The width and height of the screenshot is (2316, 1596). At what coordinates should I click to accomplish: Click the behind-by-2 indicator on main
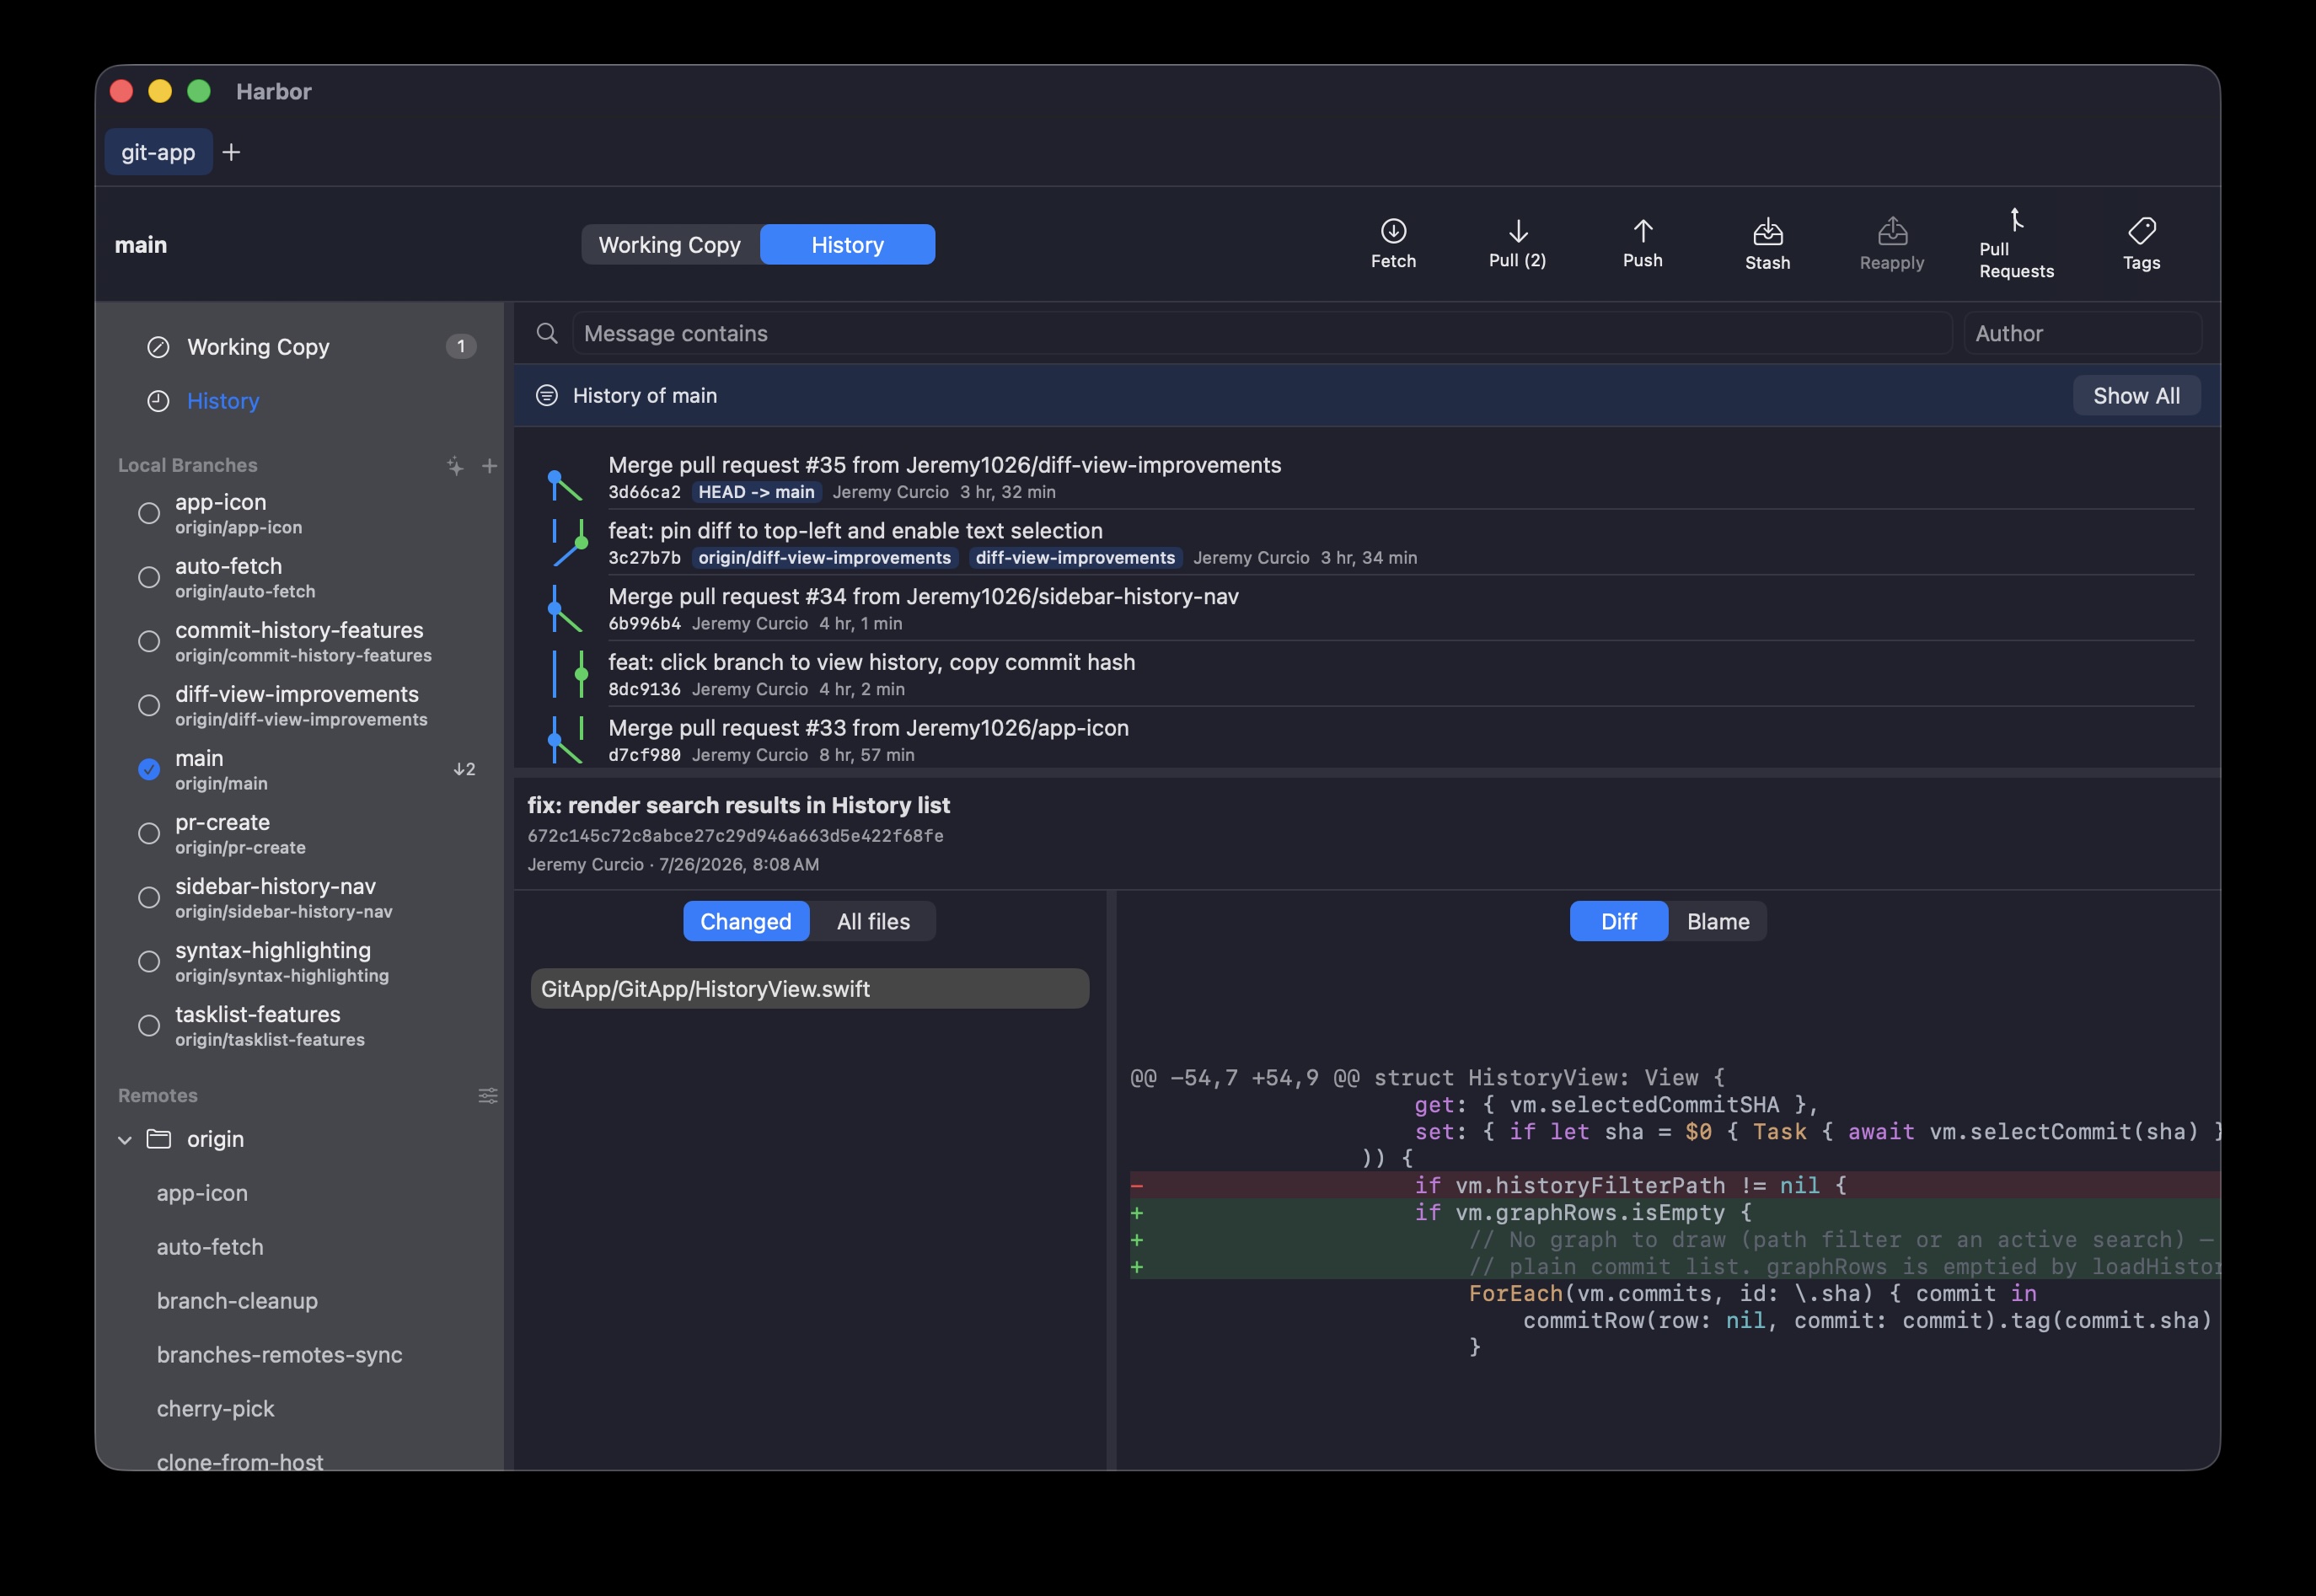(464, 769)
